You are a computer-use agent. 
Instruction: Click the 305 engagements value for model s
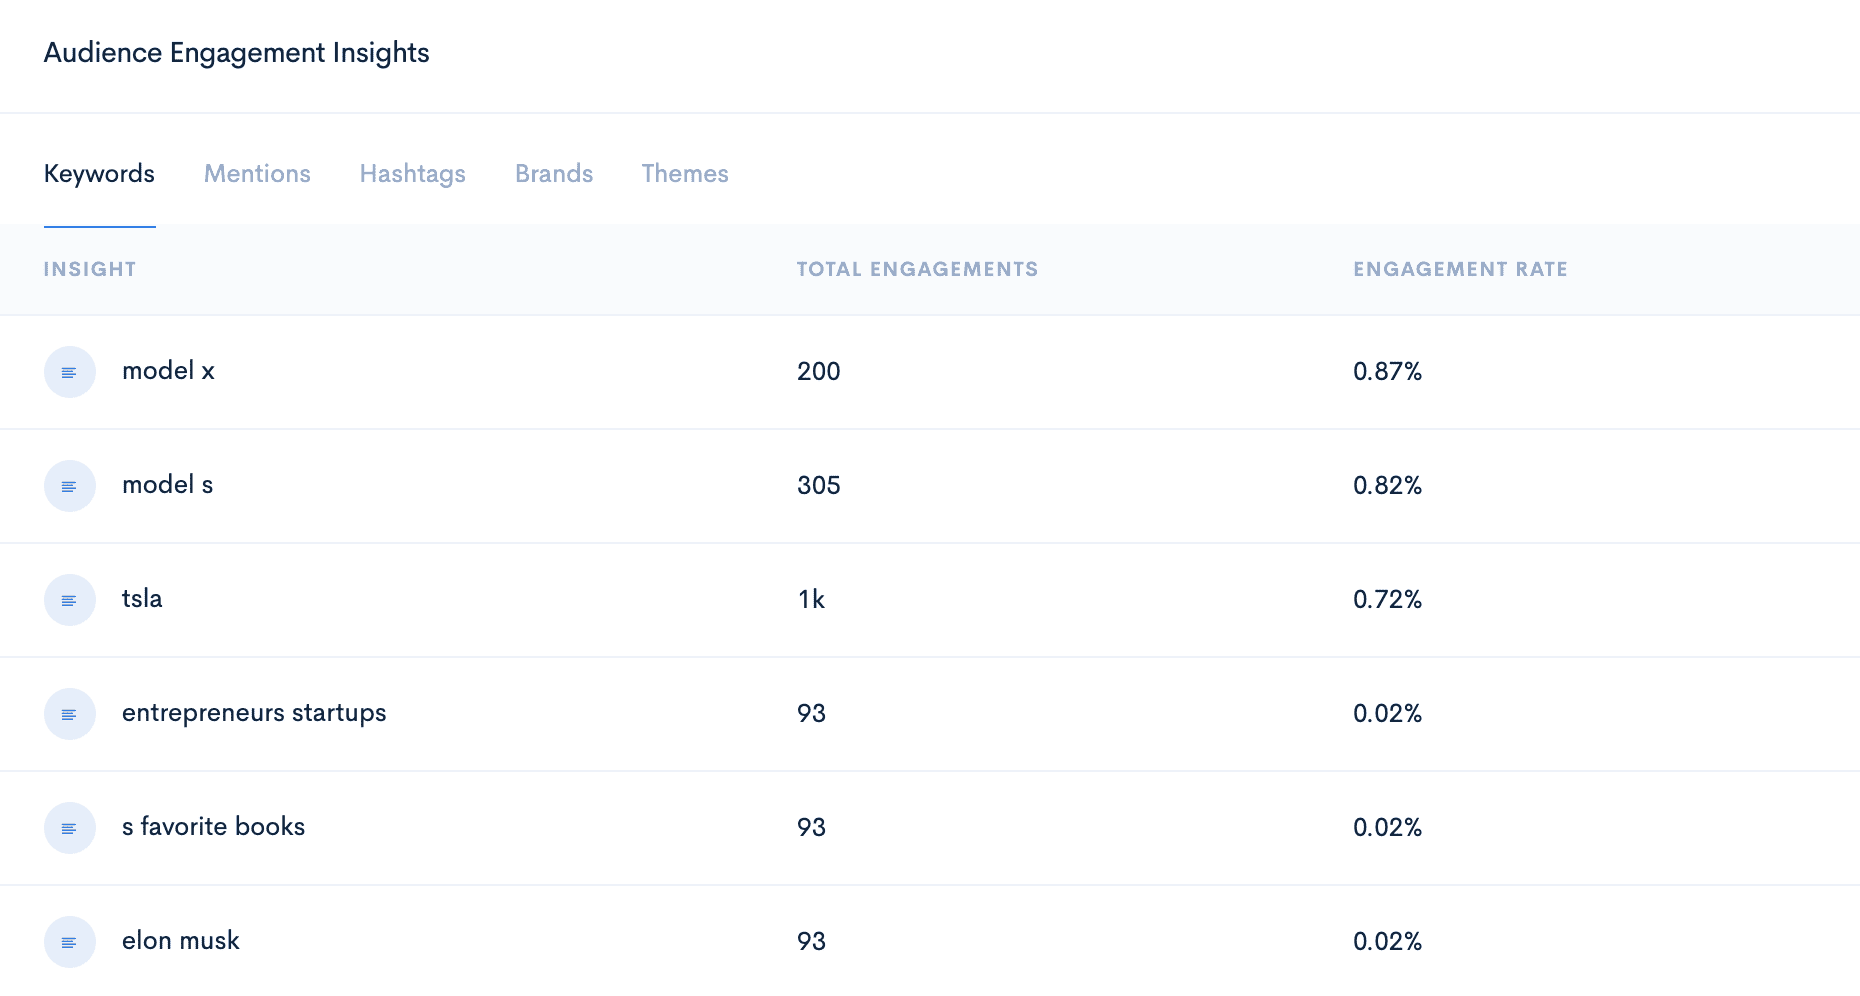(x=819, y=485)
